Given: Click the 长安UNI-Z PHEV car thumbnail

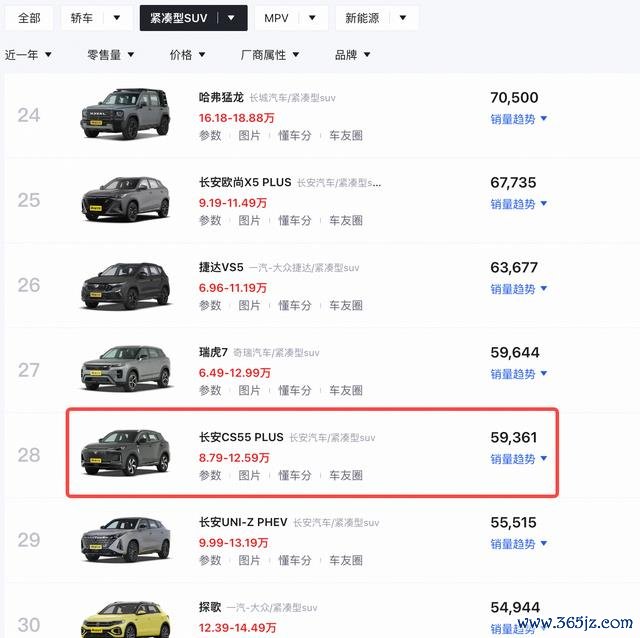Looking at the screenshot, I should [x=126, y=540].
